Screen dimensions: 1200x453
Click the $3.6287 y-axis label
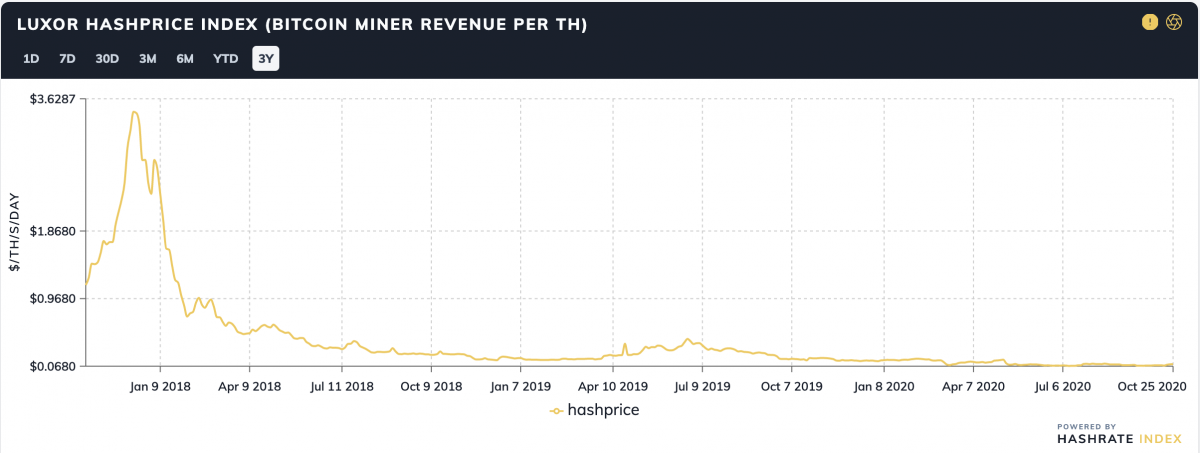[53, 100]
